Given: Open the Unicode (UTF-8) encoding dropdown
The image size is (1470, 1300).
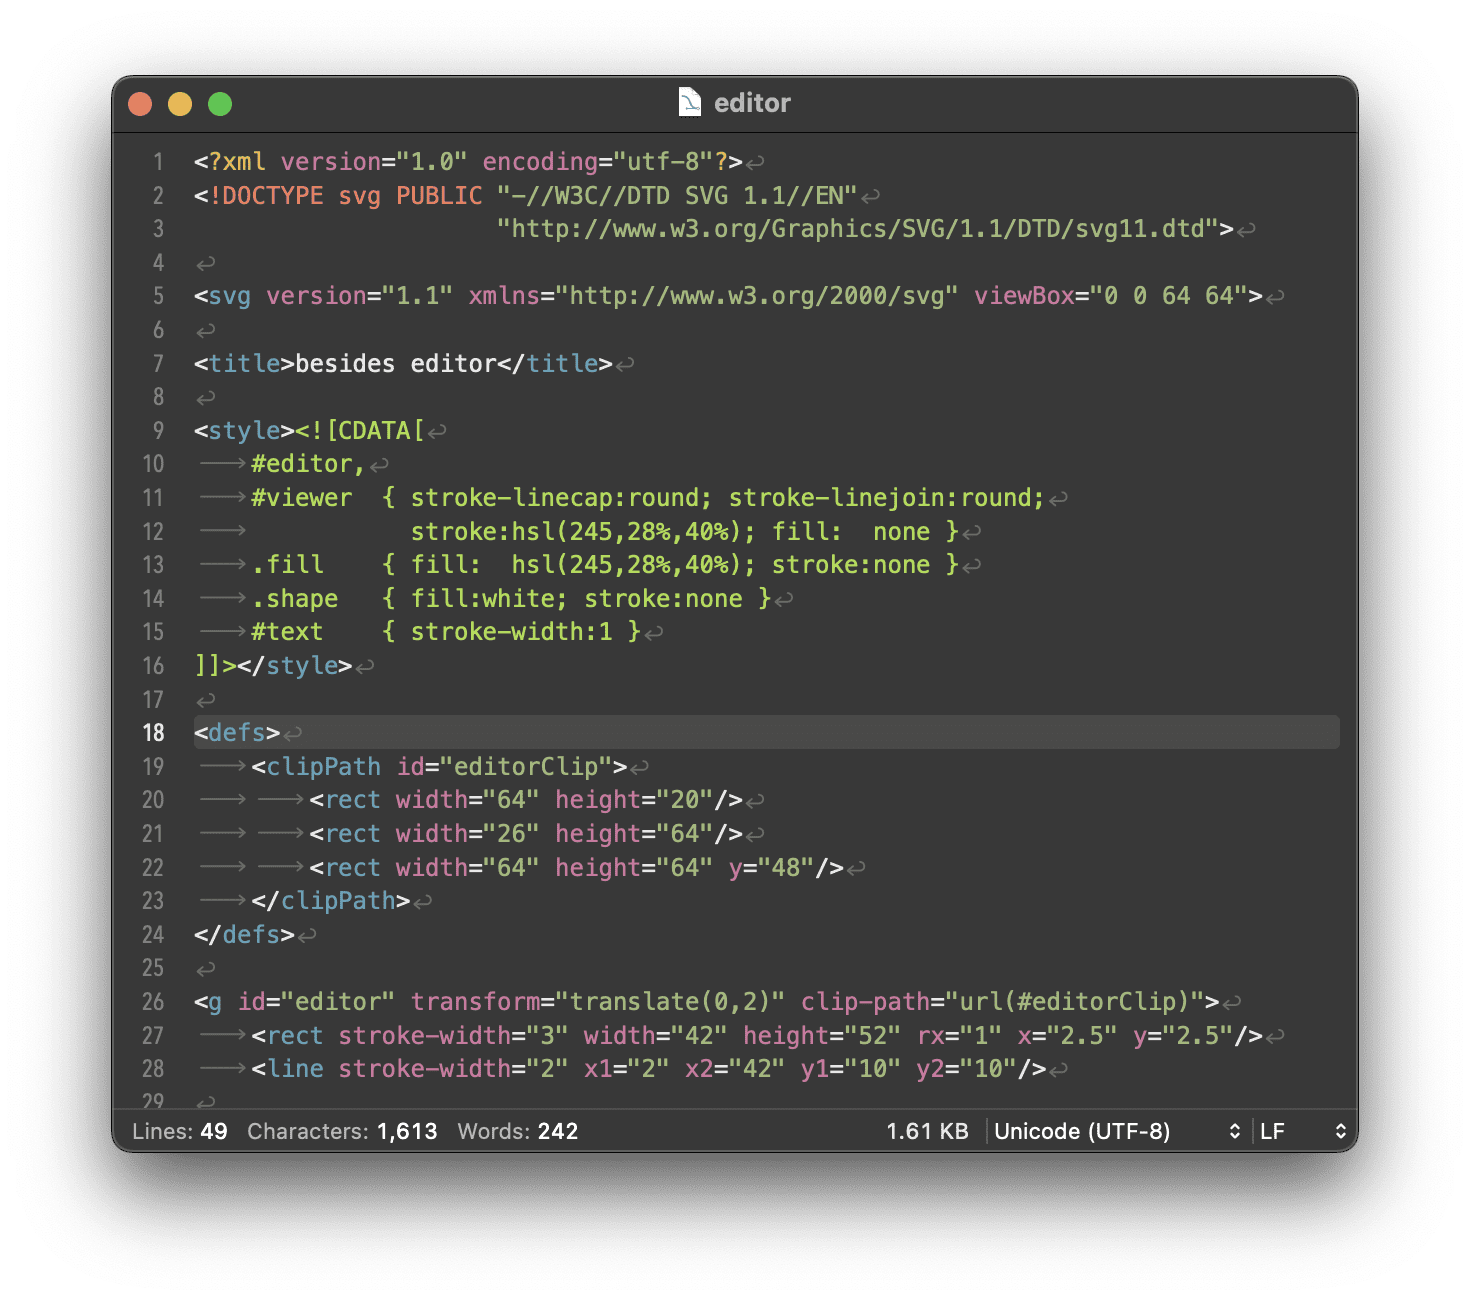Looking at the screenshot, I should tap(1118, 1131).
